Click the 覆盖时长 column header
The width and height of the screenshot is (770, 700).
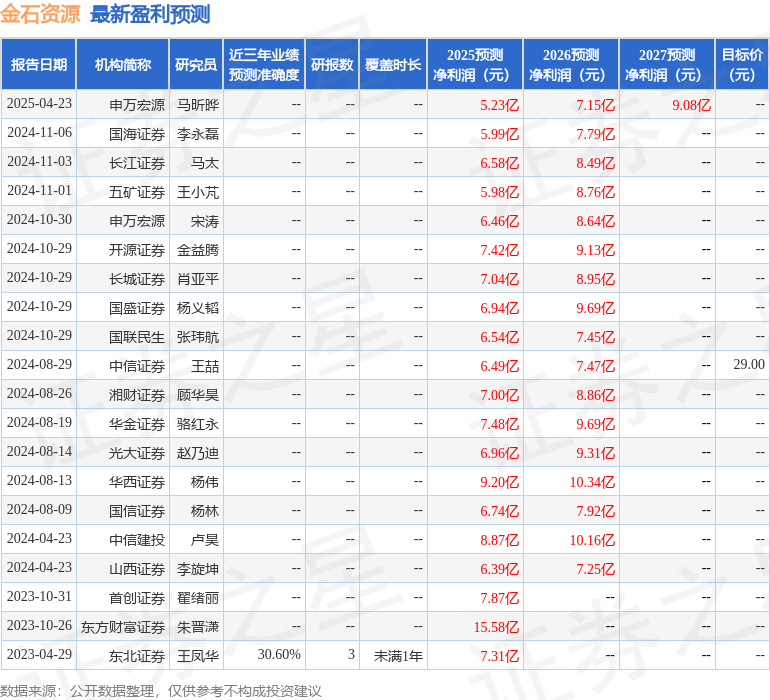[393, 65]
